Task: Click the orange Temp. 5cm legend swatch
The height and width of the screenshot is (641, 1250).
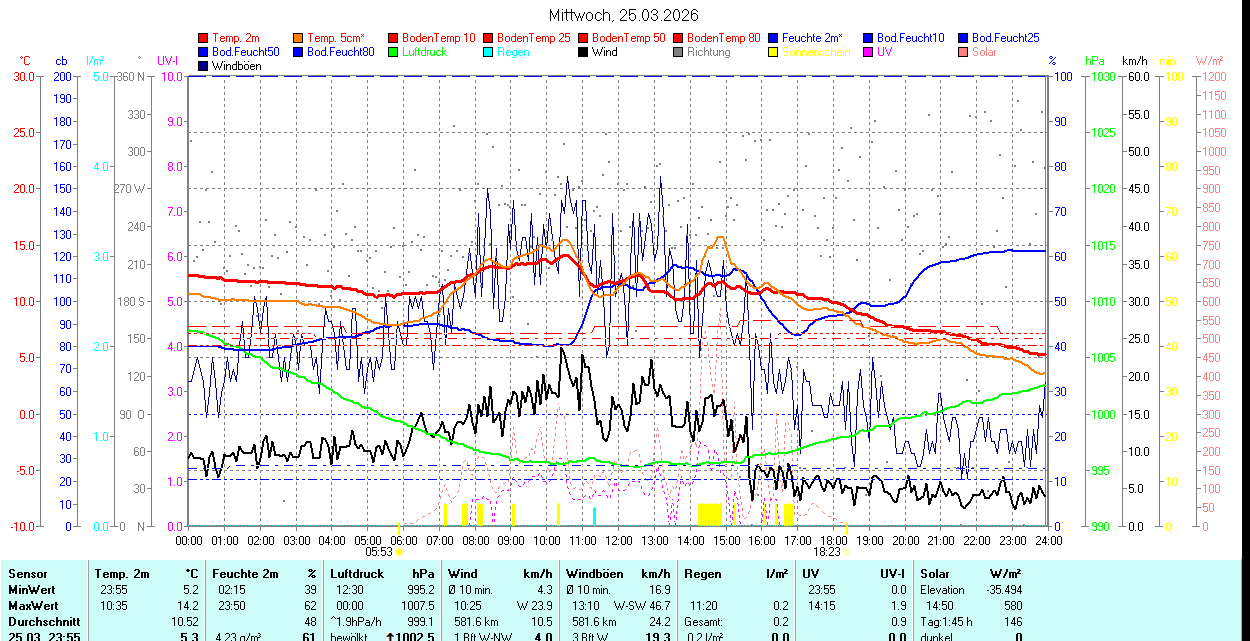Action: click(x=299, y=38)
